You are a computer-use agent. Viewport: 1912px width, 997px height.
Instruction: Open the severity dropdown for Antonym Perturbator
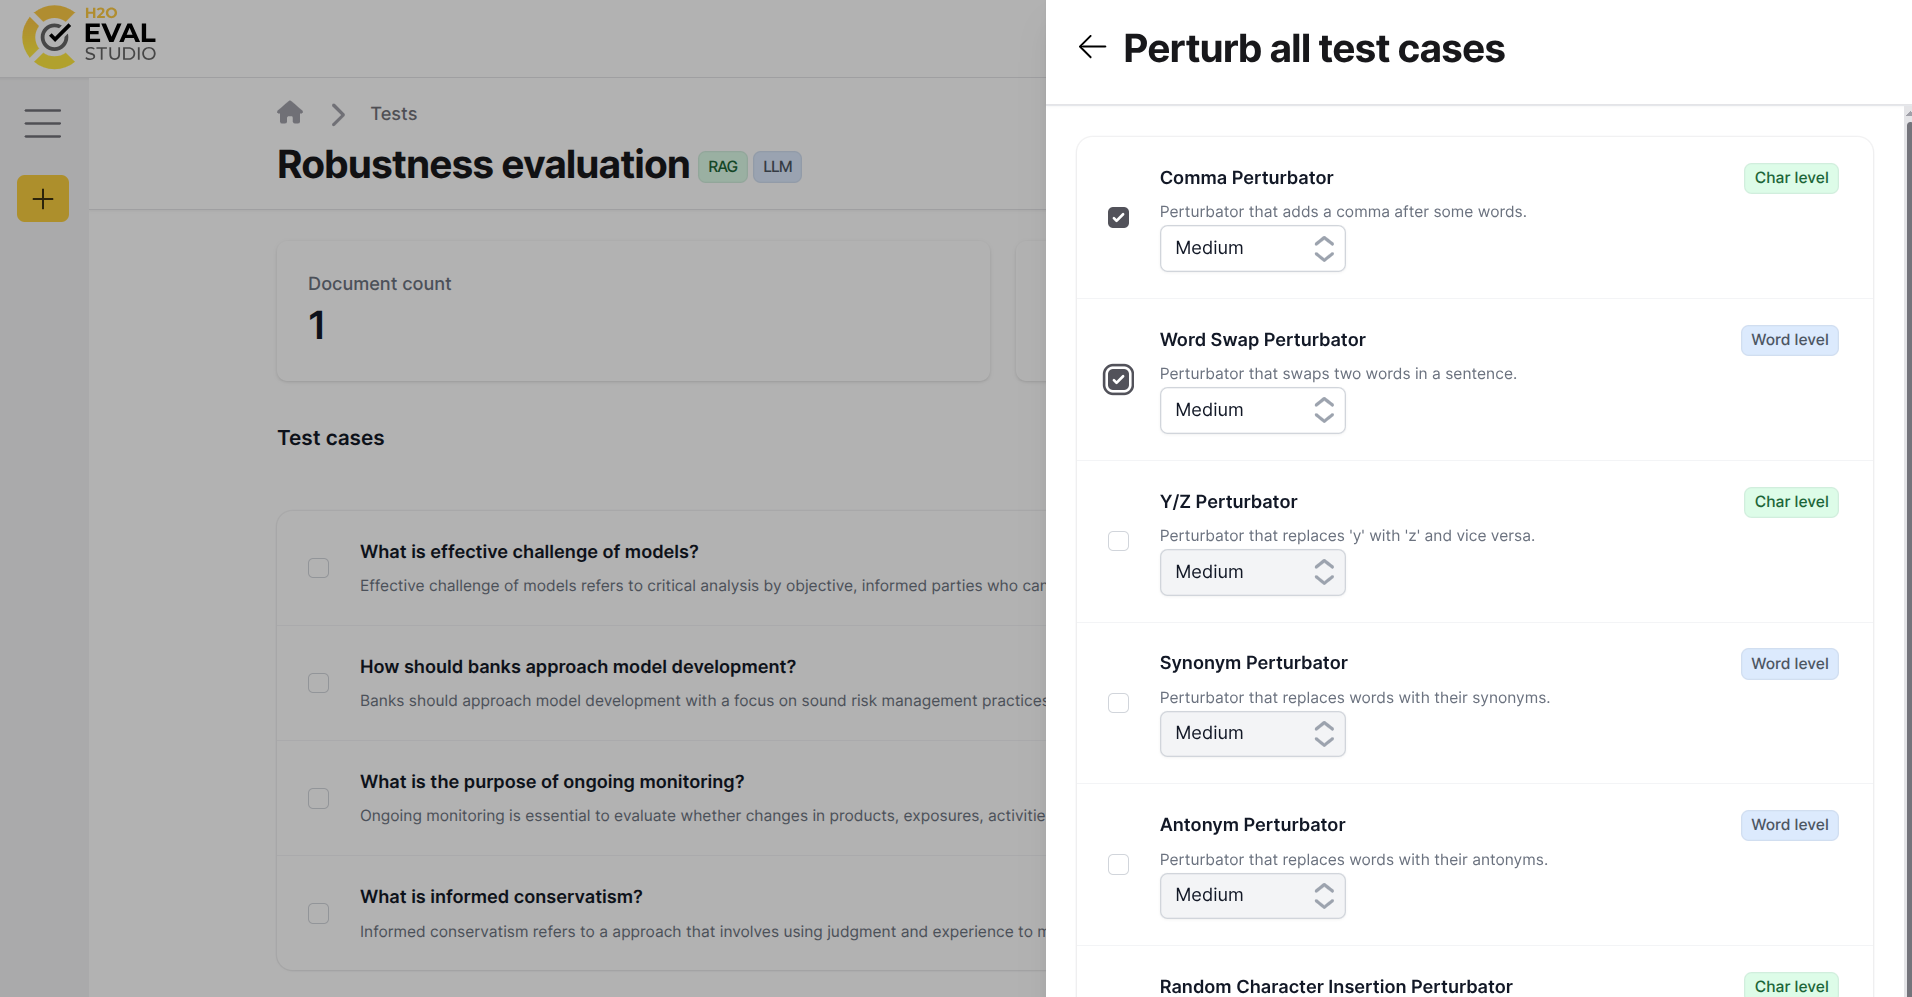coord(1252,895)
